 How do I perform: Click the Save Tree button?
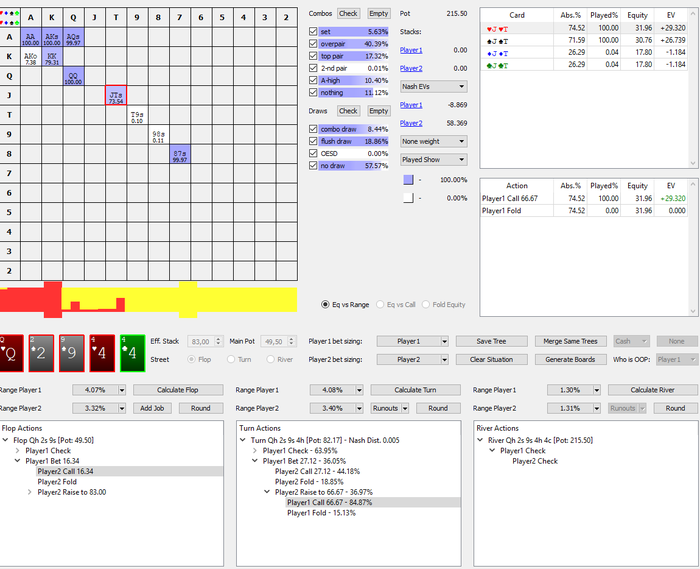pyautogui.click(x=492, y=341)
